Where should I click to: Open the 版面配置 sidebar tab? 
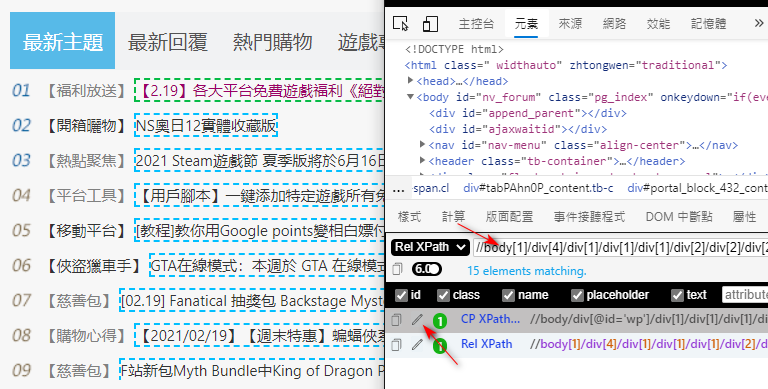[509, 217]
